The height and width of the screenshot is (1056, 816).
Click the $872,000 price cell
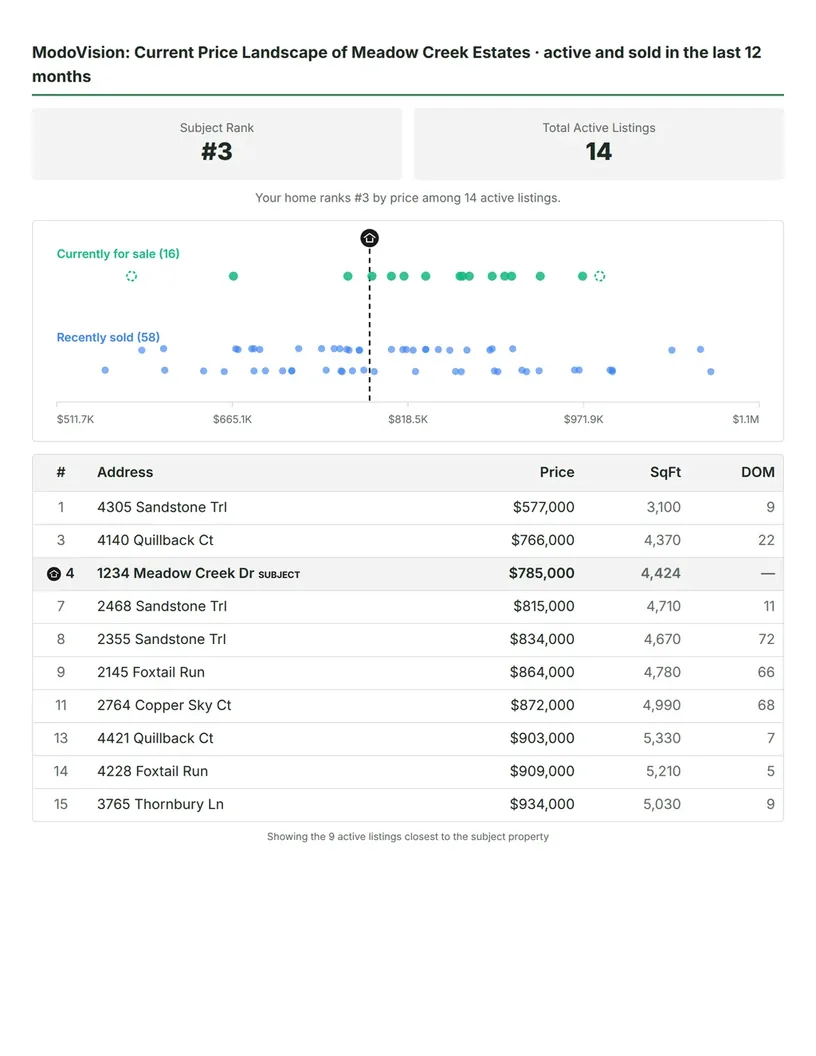tap(542, 705)
